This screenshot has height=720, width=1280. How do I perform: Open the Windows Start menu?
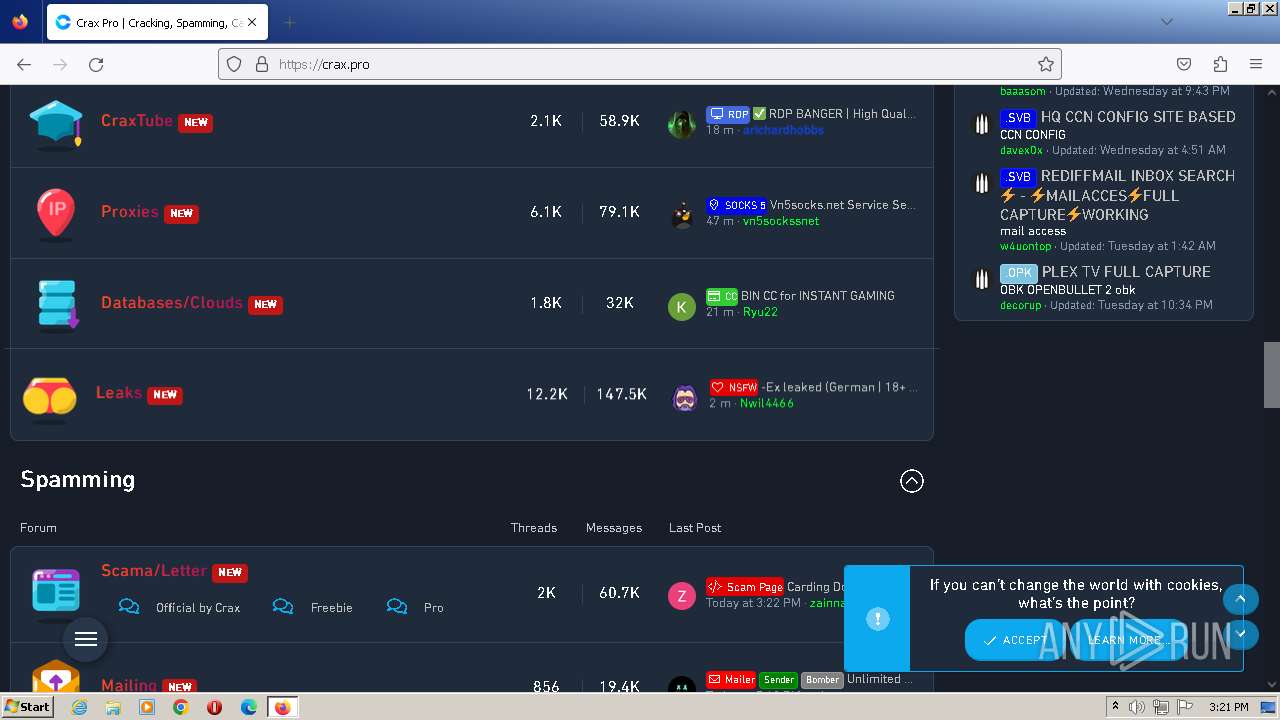click(x=27, y=707)
